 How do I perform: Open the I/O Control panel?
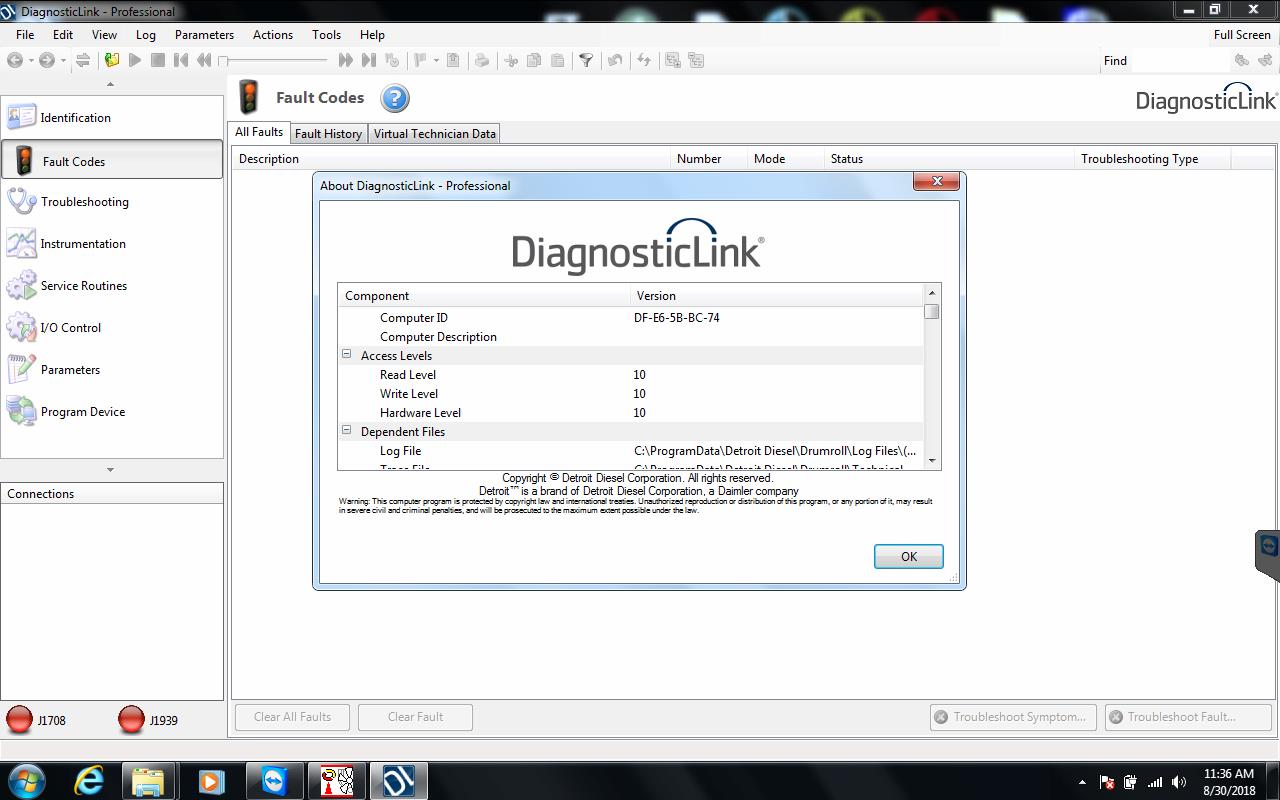[x=112, y=328]
